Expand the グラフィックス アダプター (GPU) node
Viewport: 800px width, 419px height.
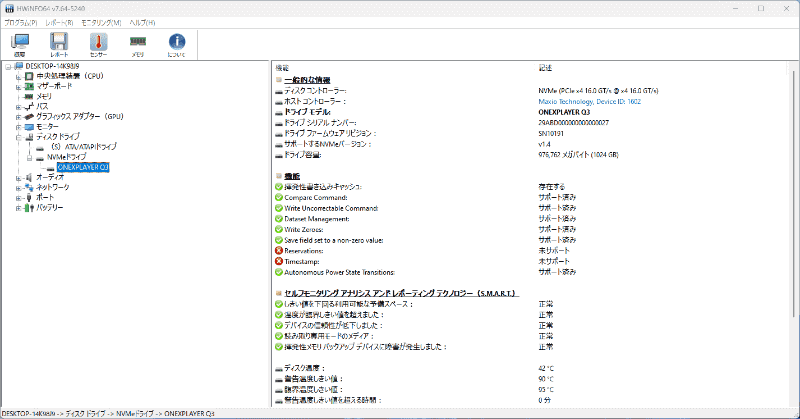click(x=18, y=117)
